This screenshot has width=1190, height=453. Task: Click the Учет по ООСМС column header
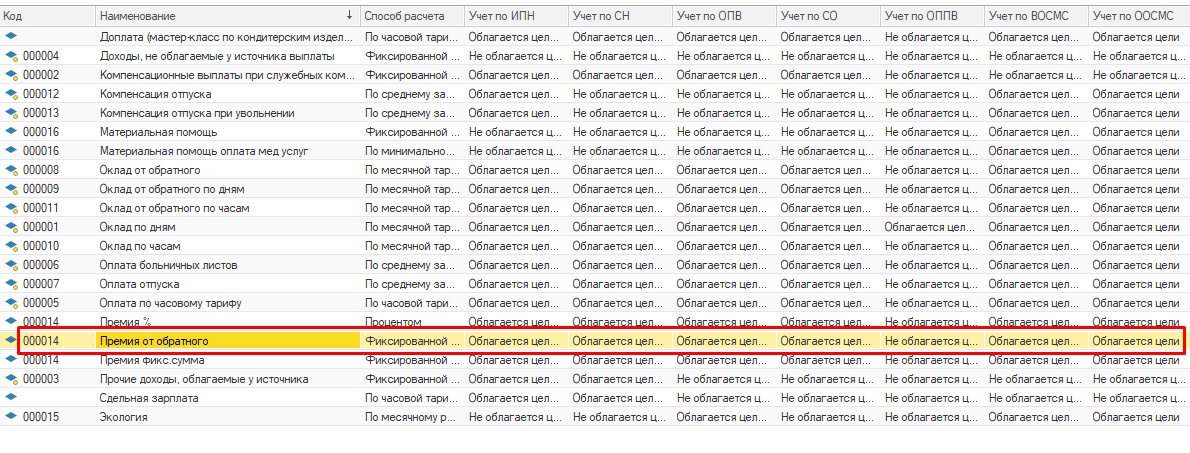(x=1139, y=15)
